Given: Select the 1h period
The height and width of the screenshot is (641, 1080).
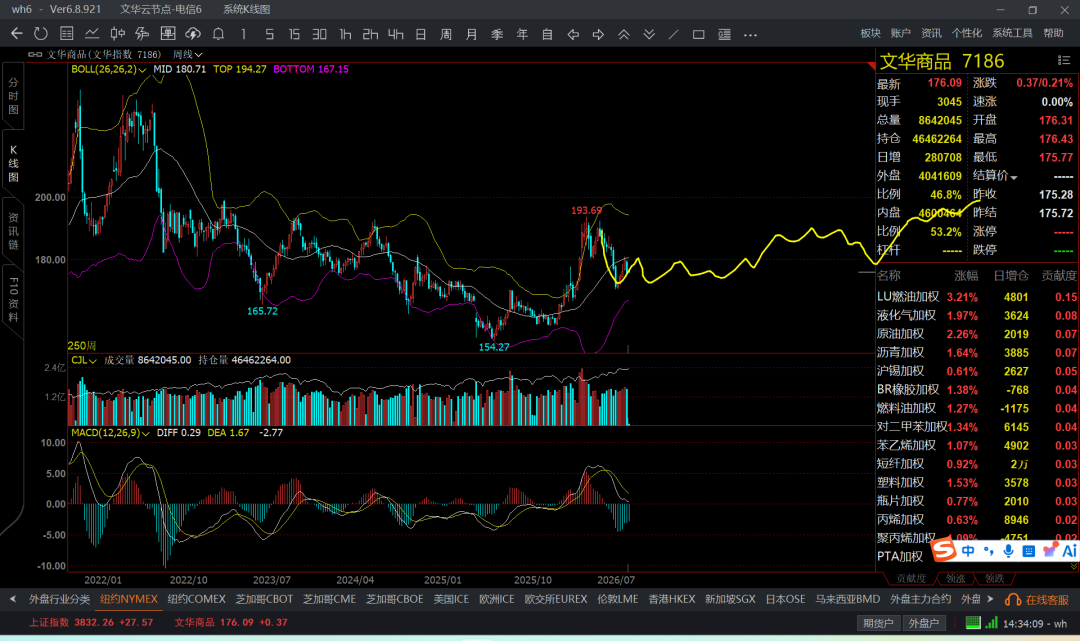Looking at the screenshot, I should (x=345, y=34).
